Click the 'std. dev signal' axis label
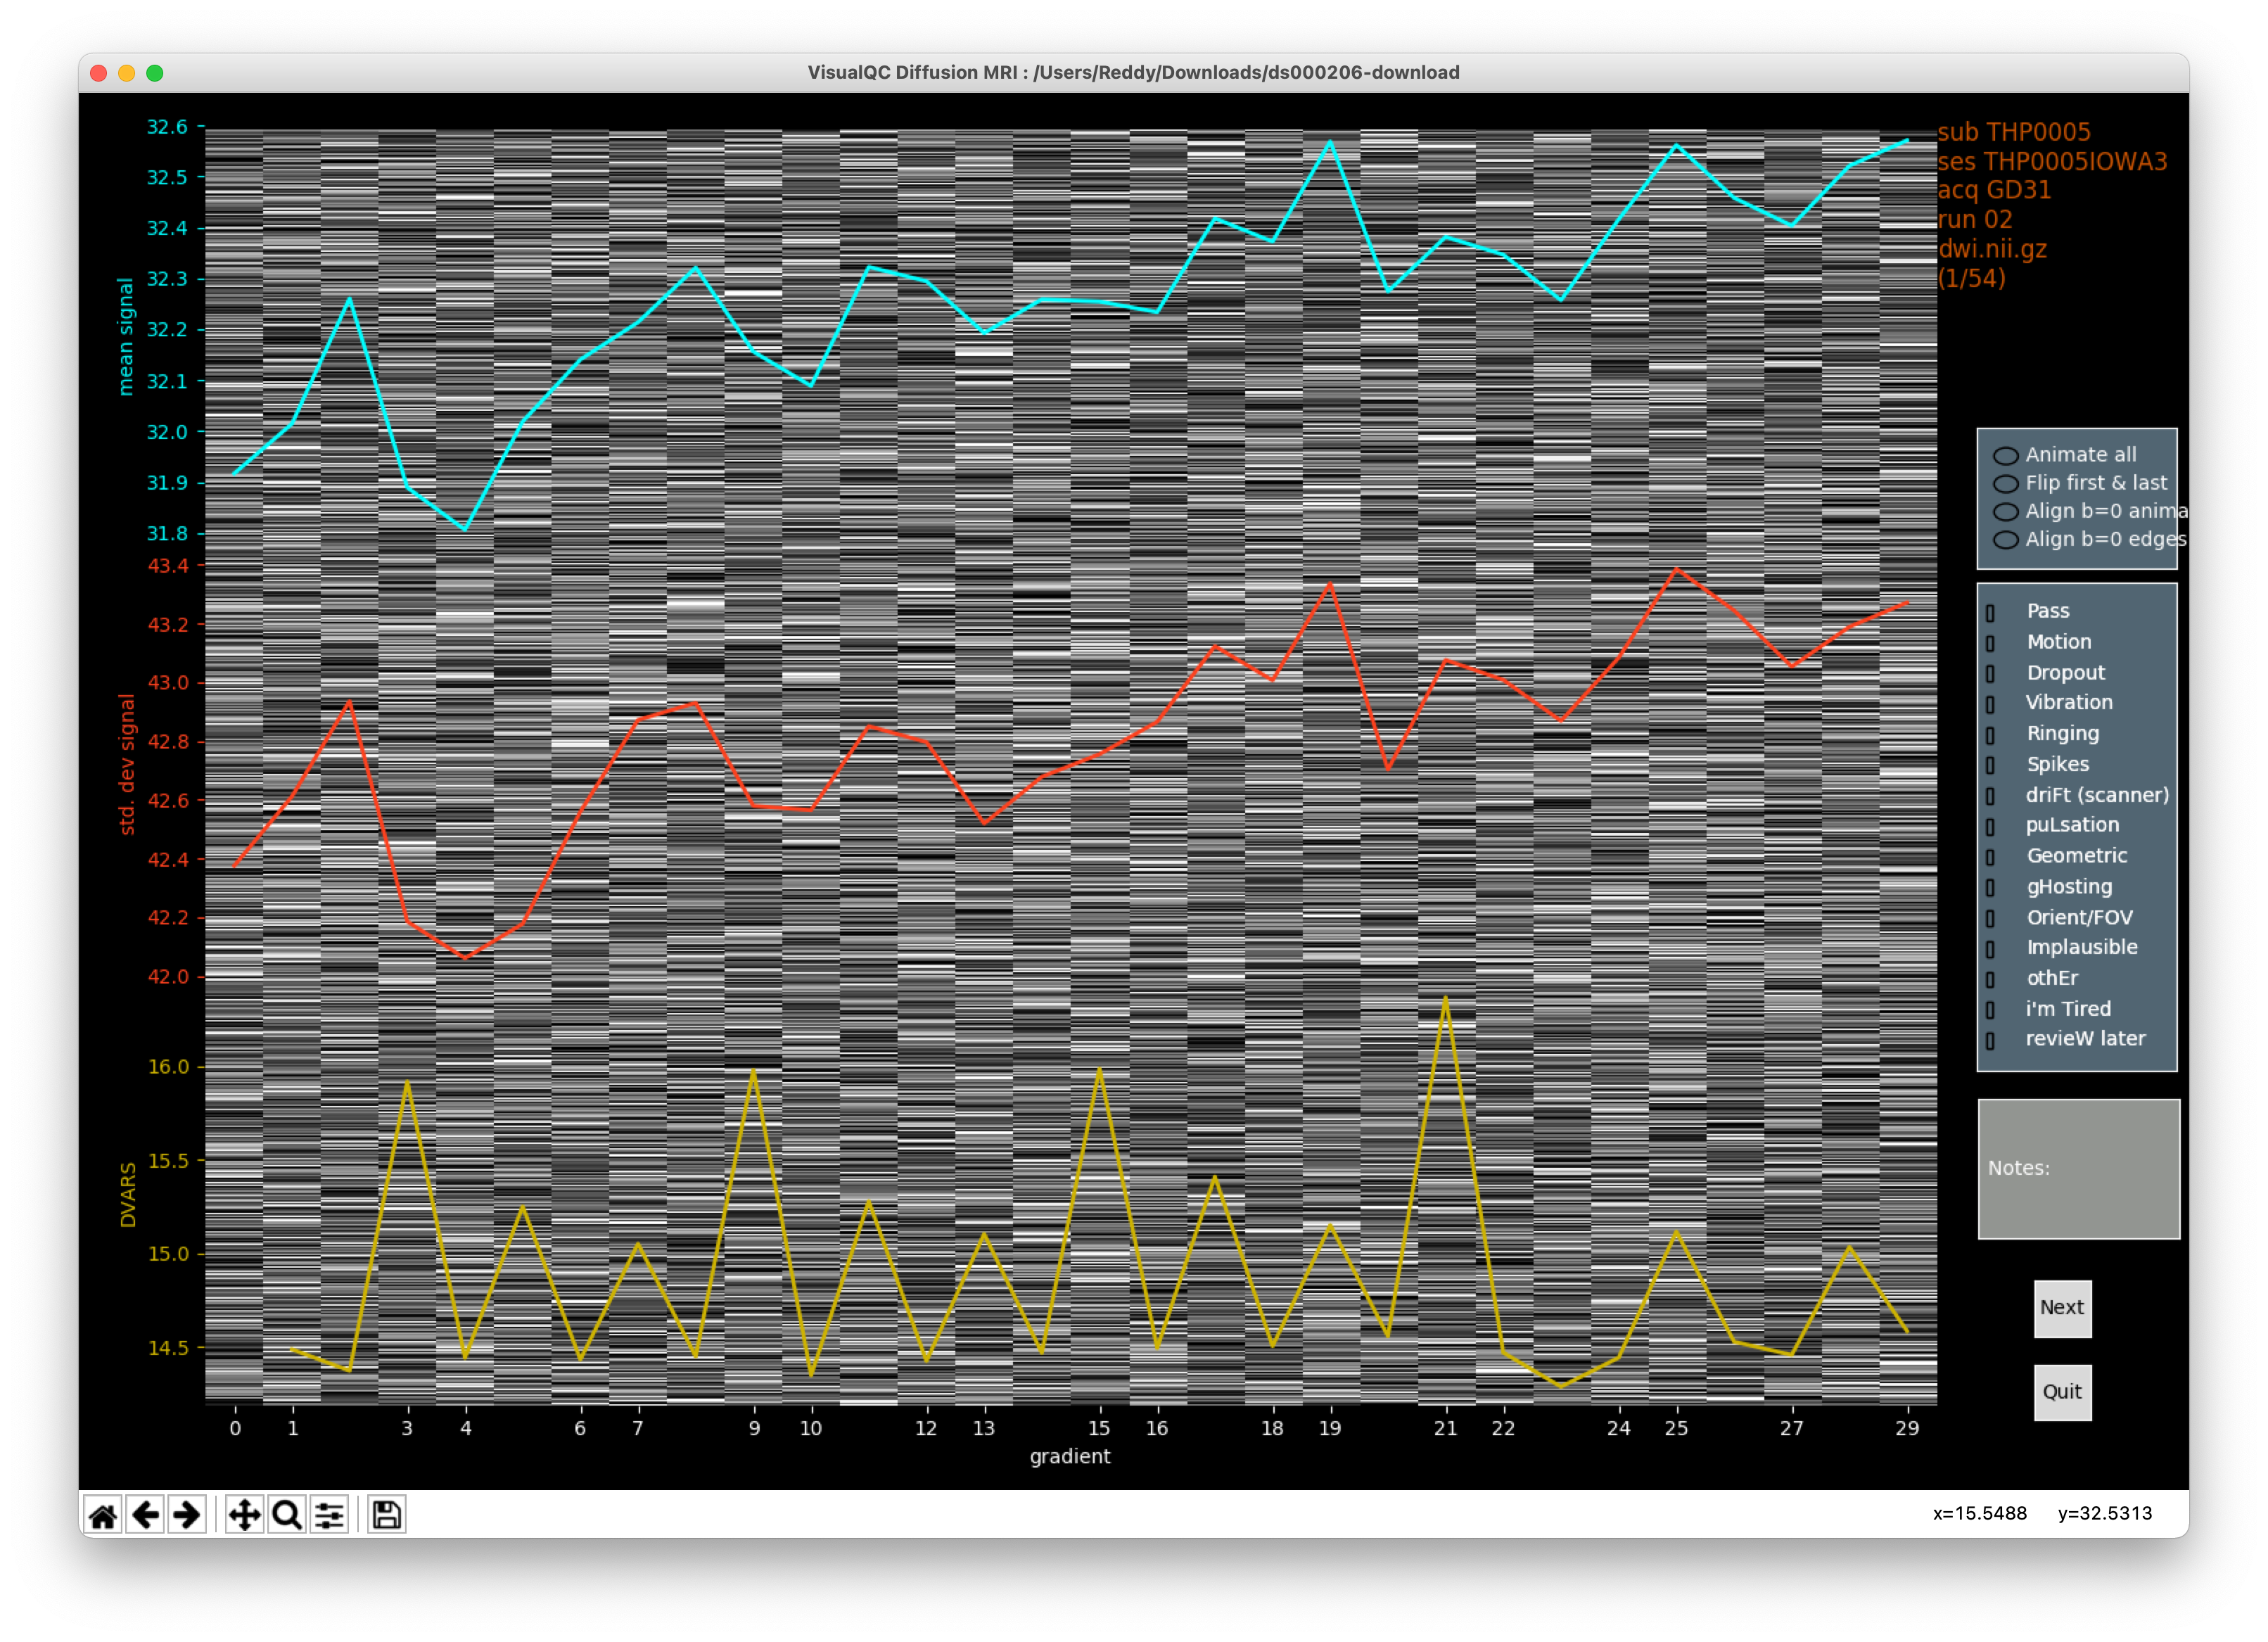Viewport: 2268px width, 1642px height. tap(126, 764)
